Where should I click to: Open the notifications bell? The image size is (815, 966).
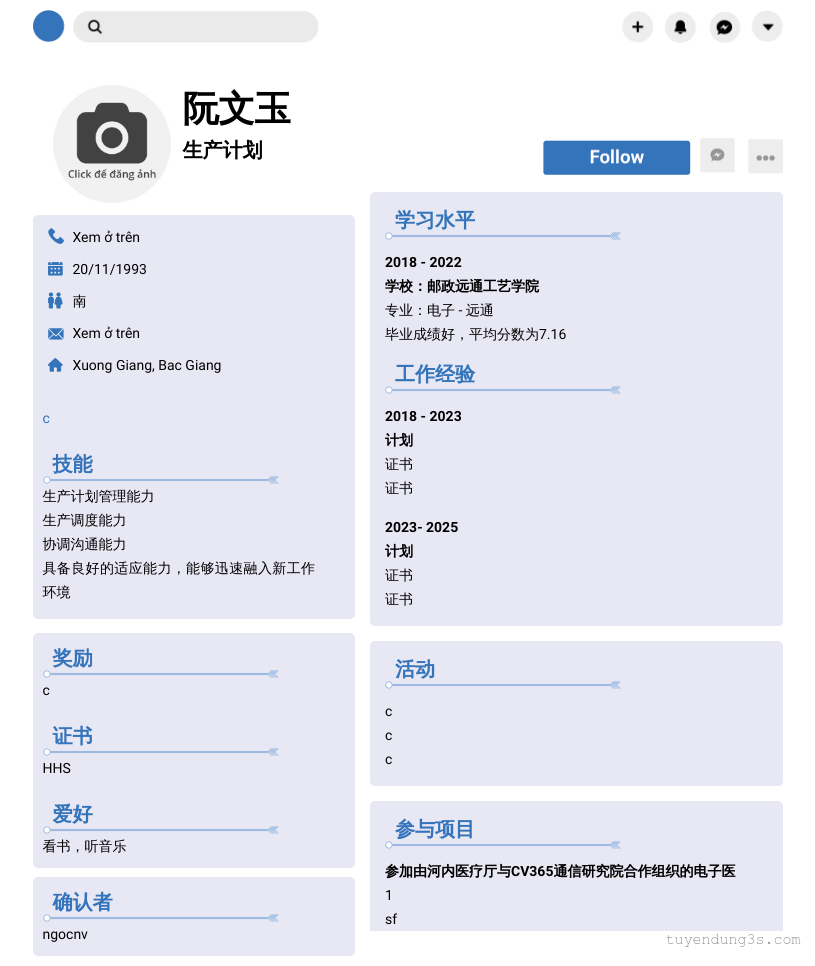(x=680, y=26)
